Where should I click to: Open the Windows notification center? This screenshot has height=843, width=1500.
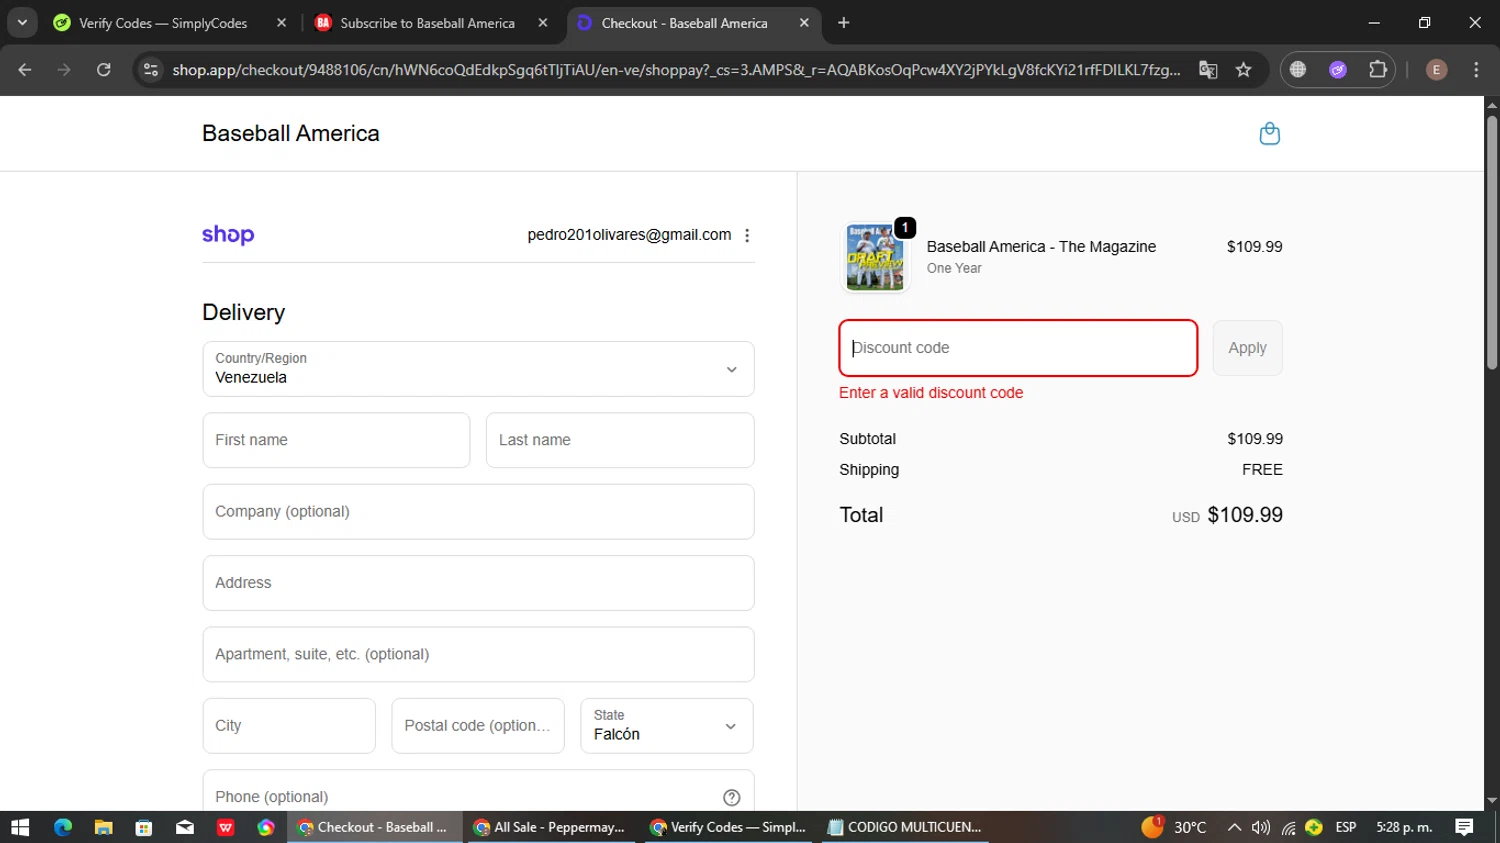pos(1465,827)
